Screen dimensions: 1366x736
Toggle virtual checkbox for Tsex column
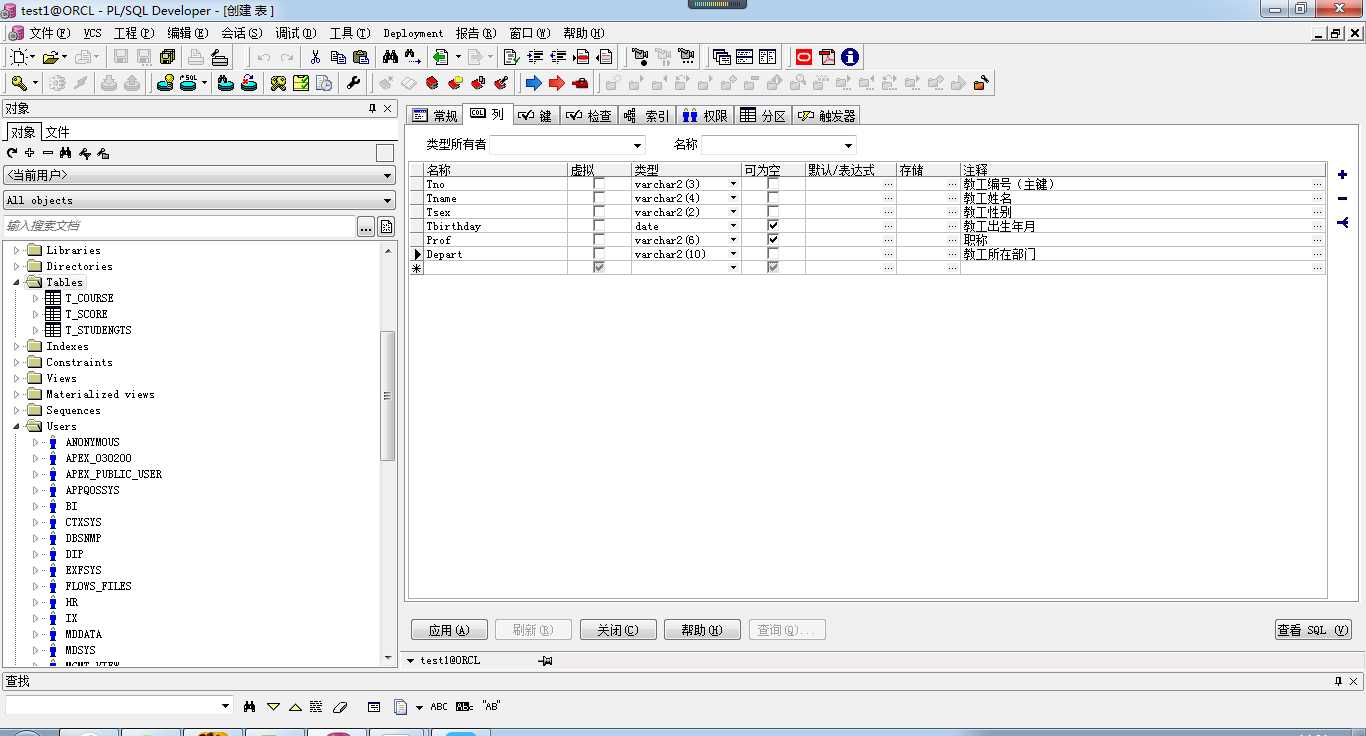(x=599, y=212)
